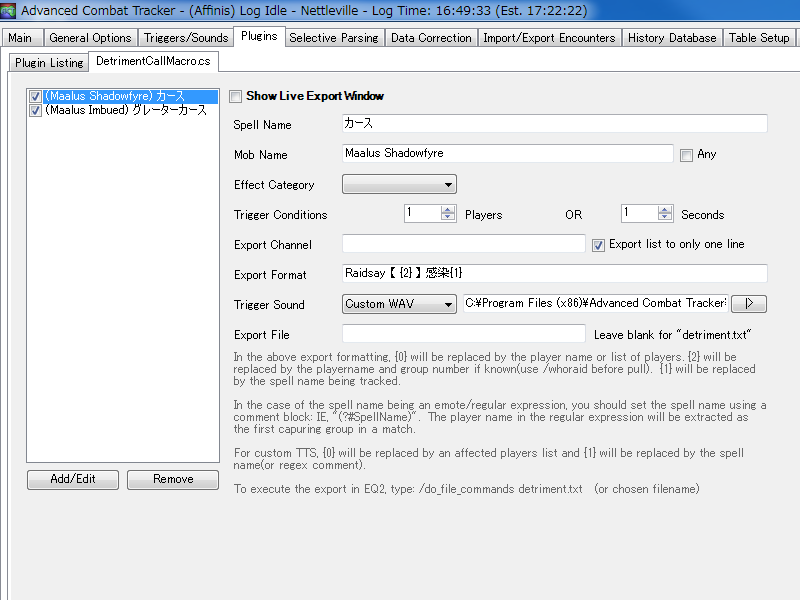Click the Advanced Combat Tracker title bar icon
This screenshot has width=800, height=600.
pos(8,10)
